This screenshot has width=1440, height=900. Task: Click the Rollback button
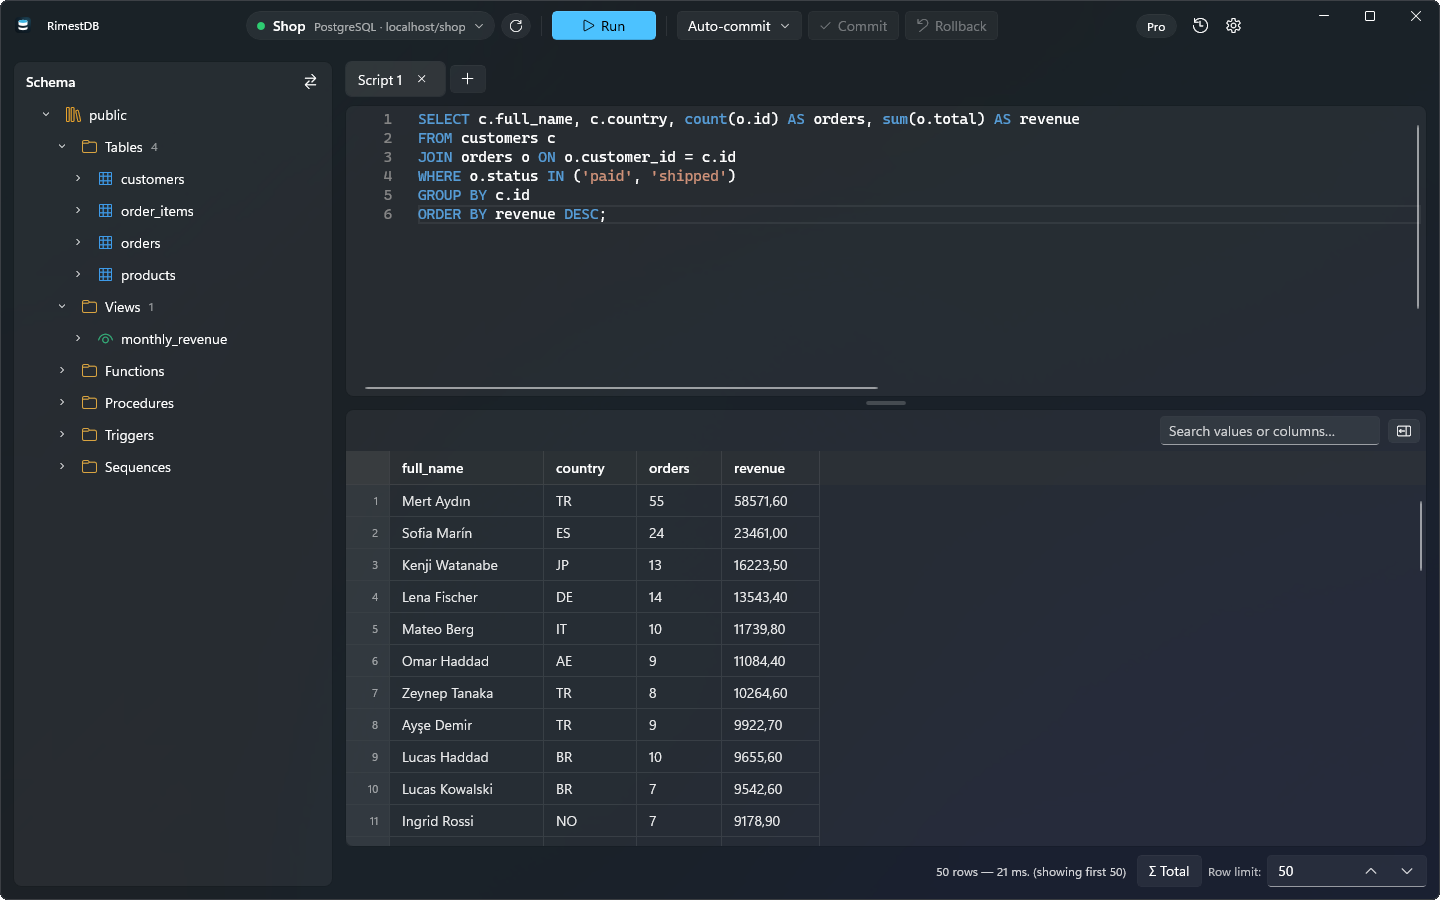(951, 26)
